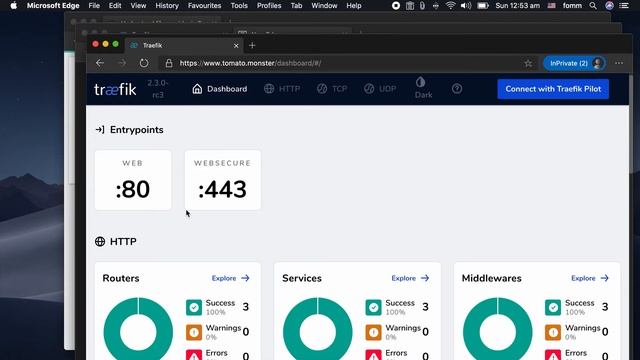Screen dimensions: 640x360
Task: Switch to the UDP nav section
Action: 380,89
